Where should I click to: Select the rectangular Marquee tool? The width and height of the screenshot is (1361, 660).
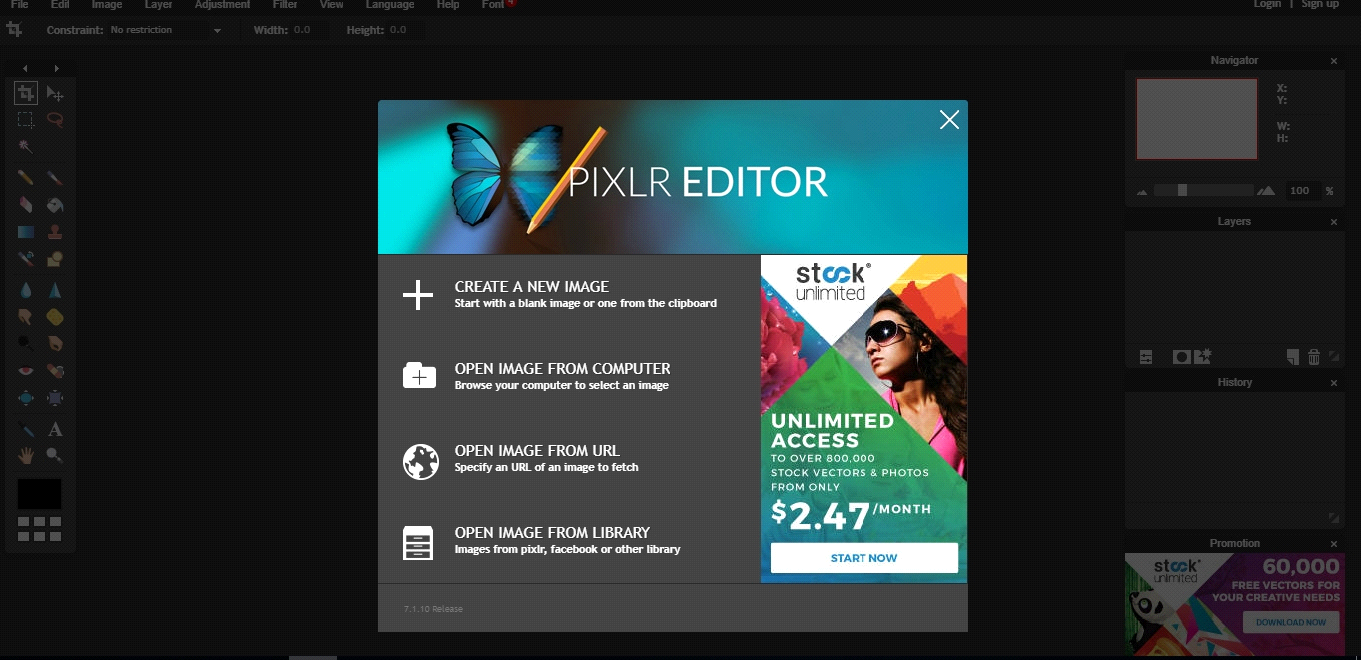tap(26, 120)
